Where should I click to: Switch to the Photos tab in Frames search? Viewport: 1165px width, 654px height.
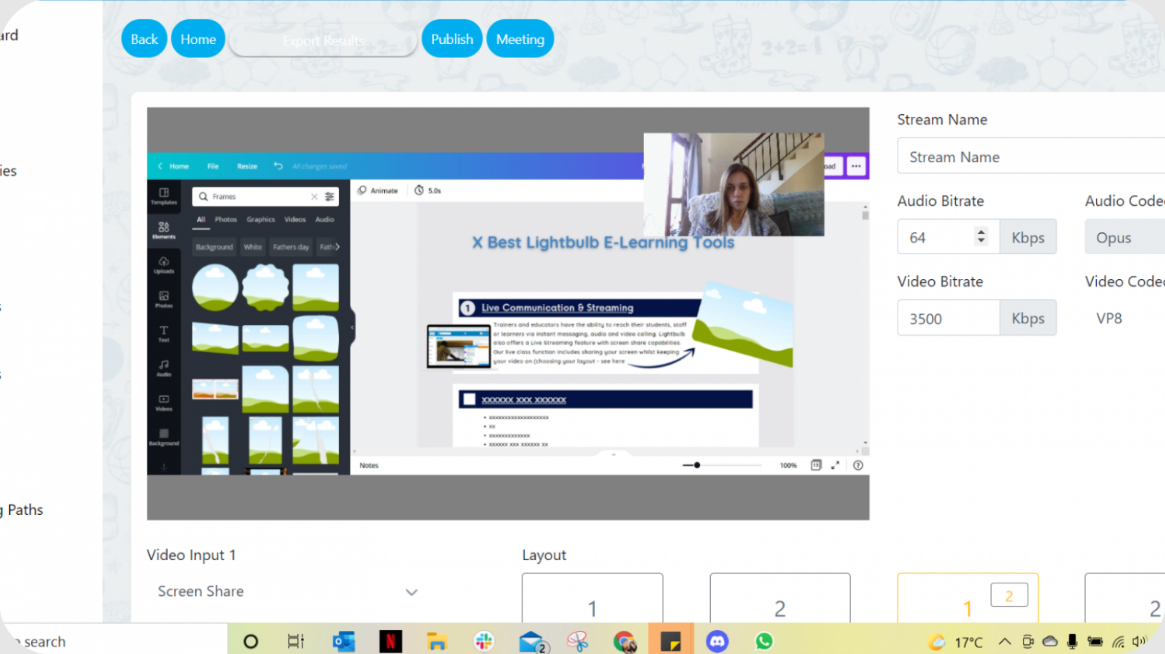point(226,219)
